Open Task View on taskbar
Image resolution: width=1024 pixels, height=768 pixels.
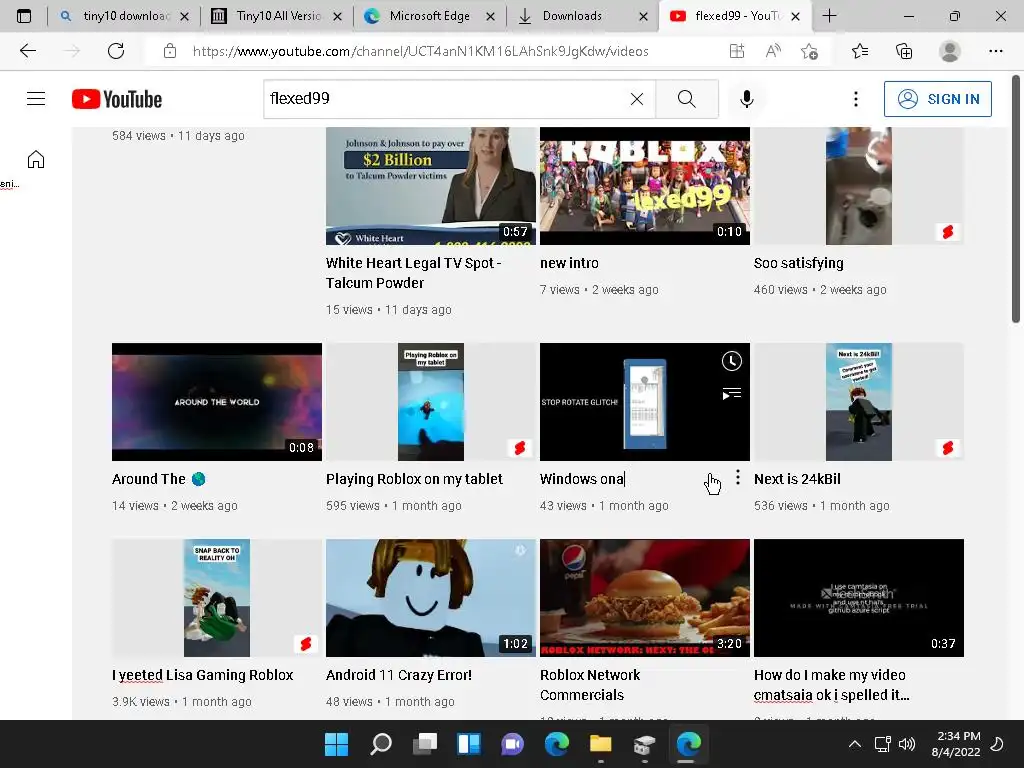click(425, 744)
